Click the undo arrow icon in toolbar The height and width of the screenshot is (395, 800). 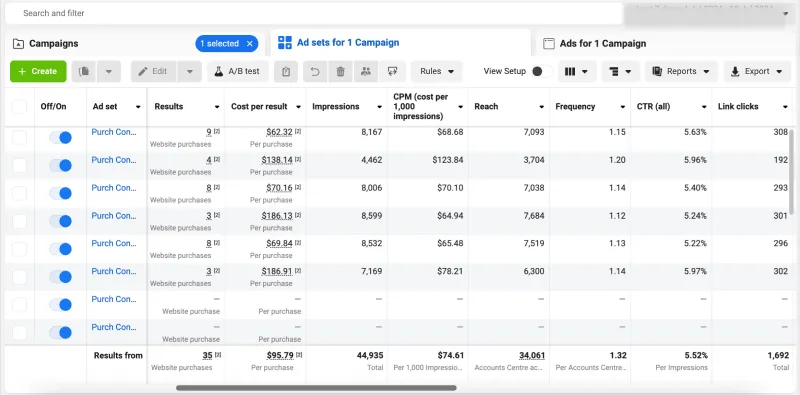point(315,71)
